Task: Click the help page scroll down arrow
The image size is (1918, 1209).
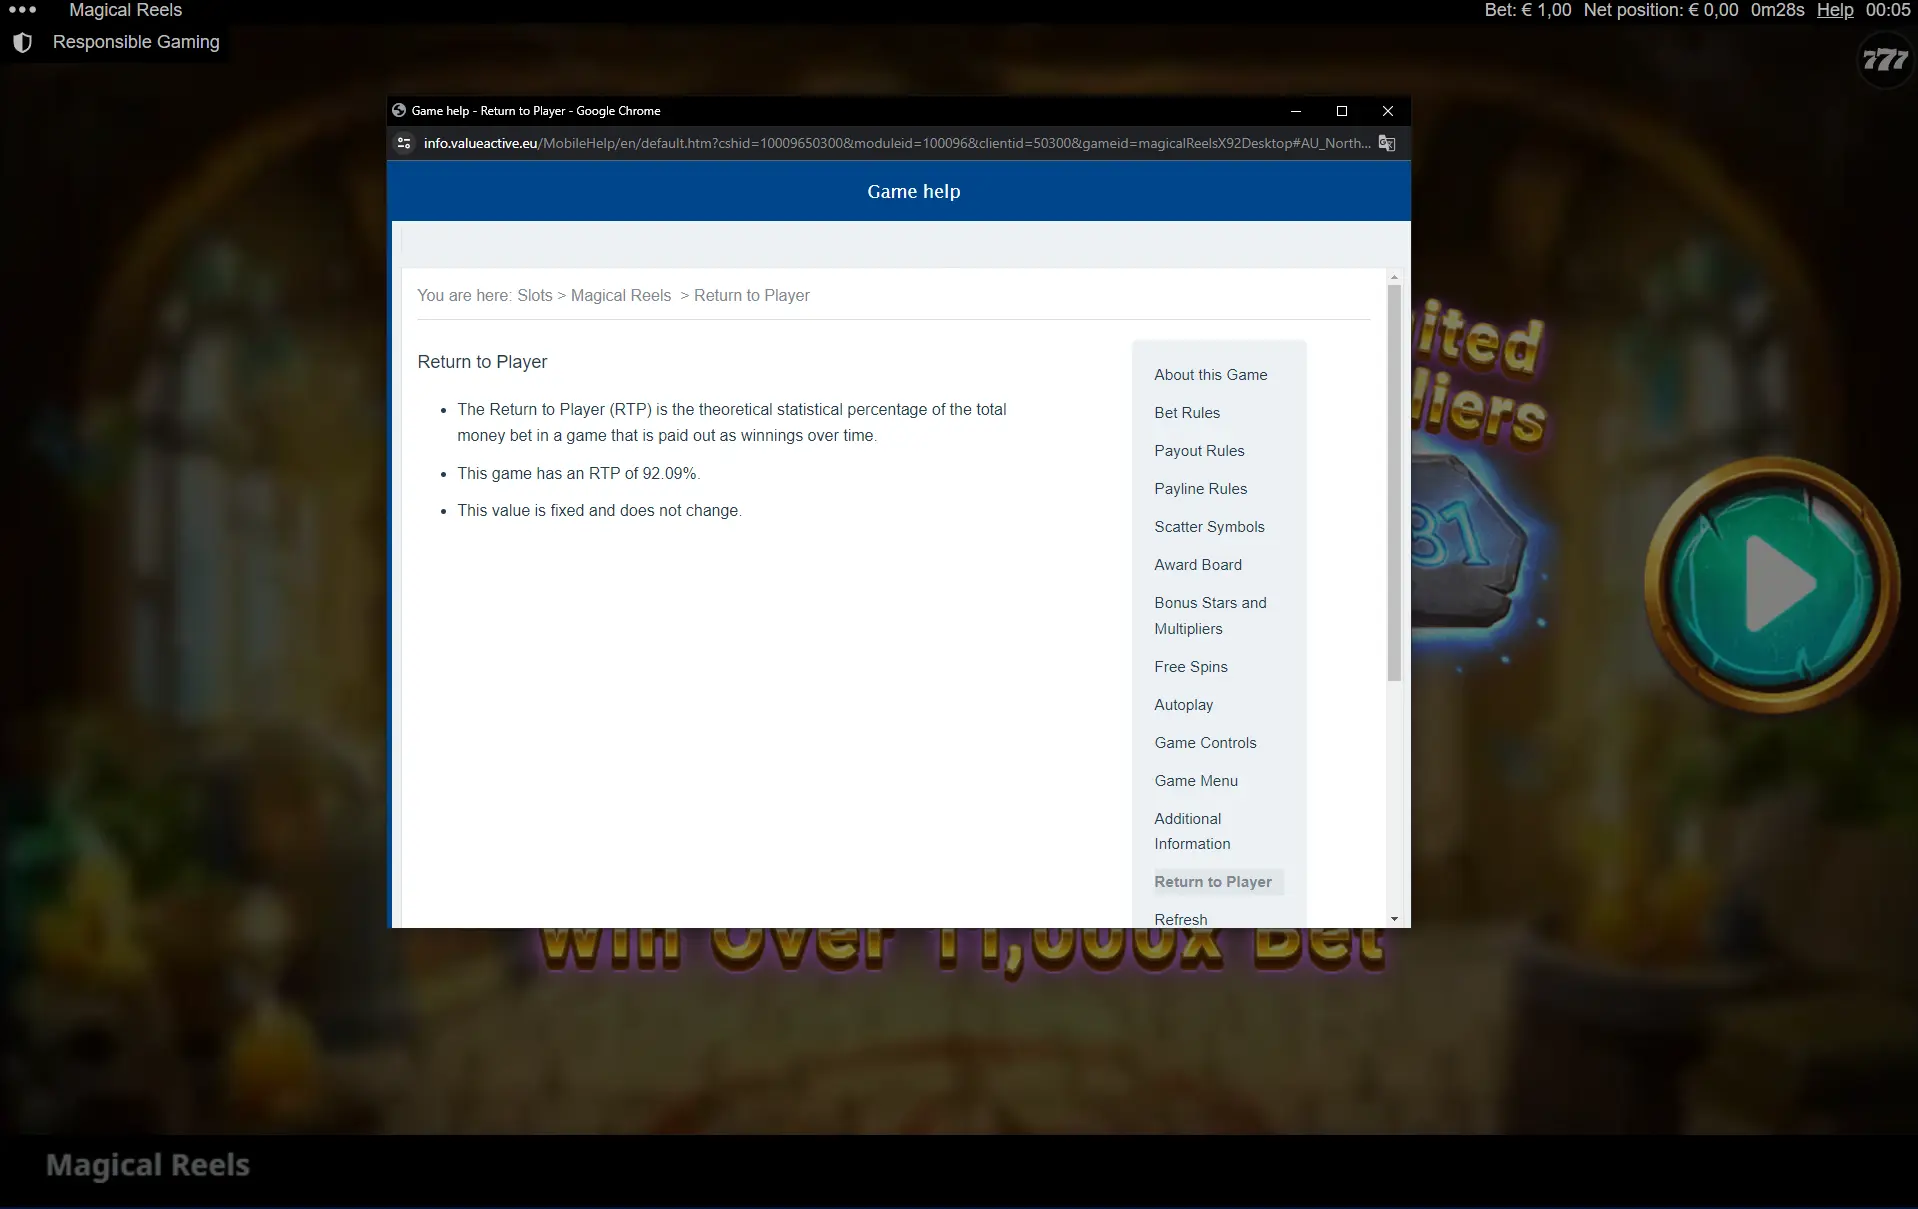Action: pos(1394,919)
